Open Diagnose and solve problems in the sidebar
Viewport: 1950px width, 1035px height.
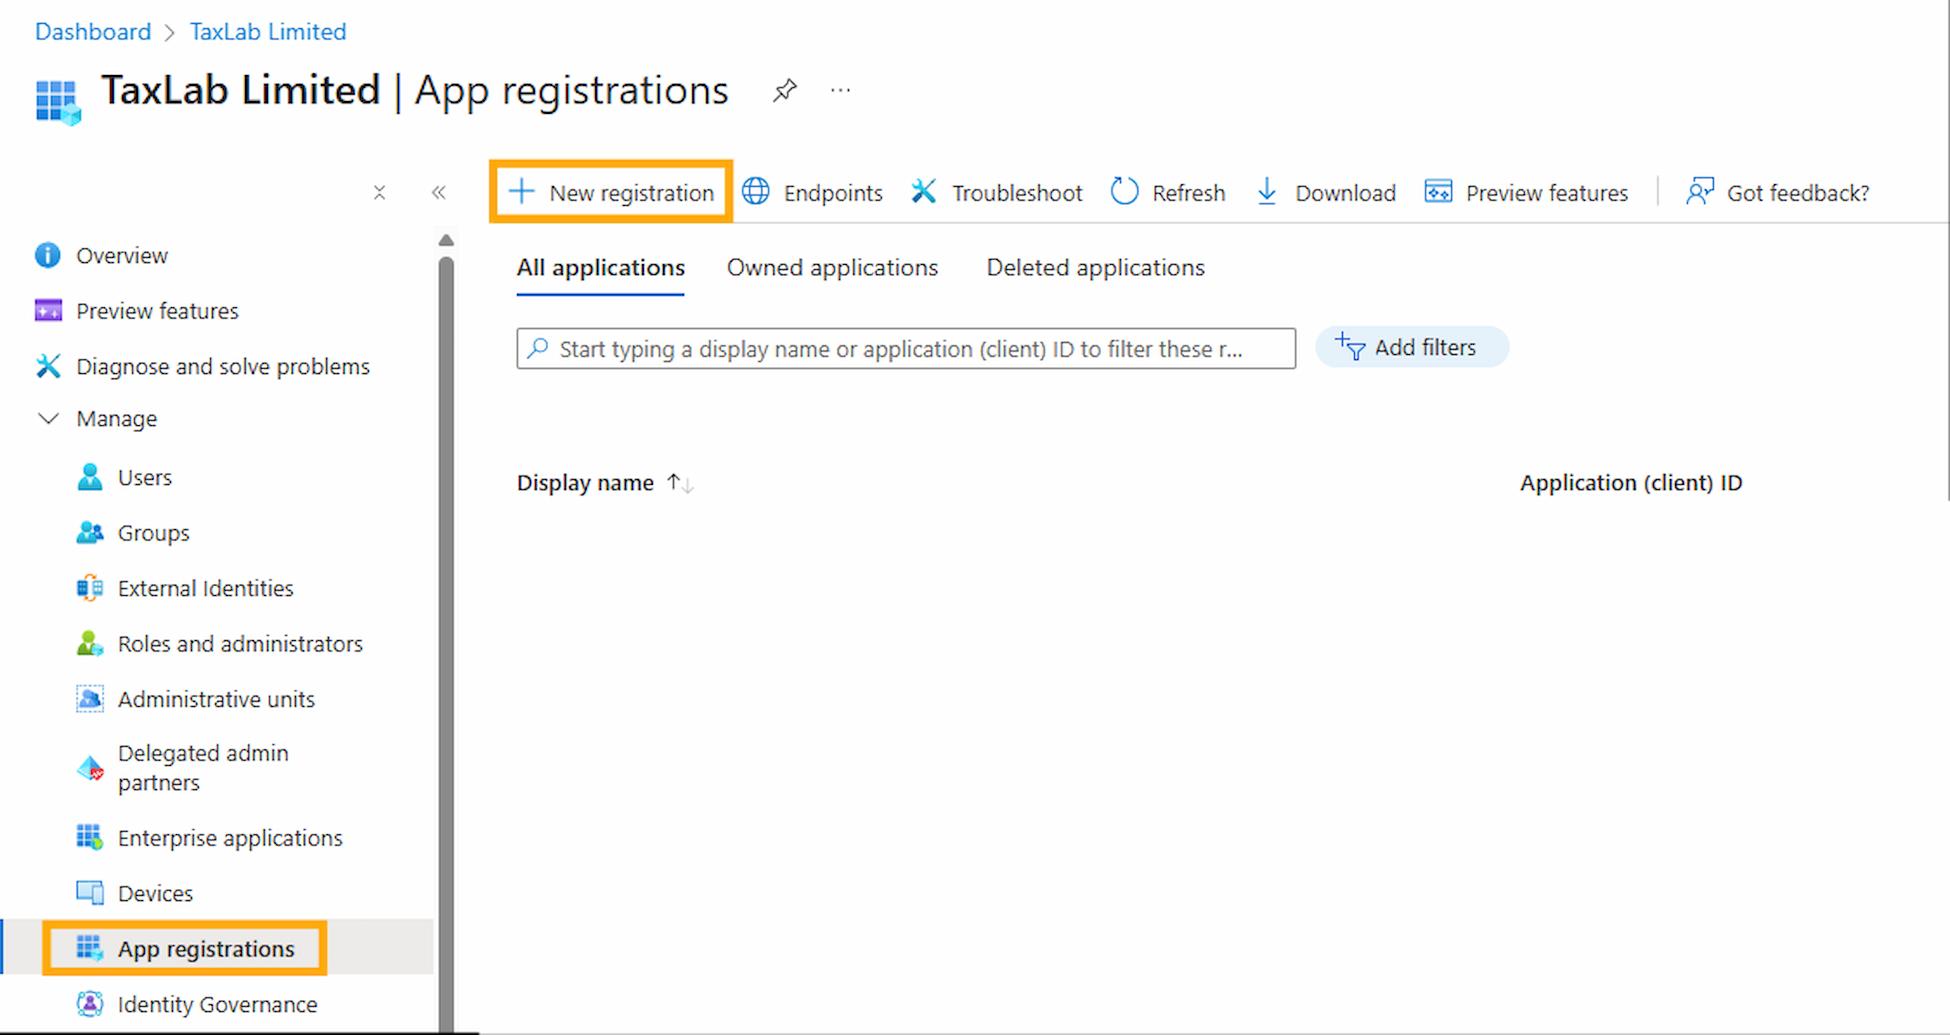pos(223,366)
